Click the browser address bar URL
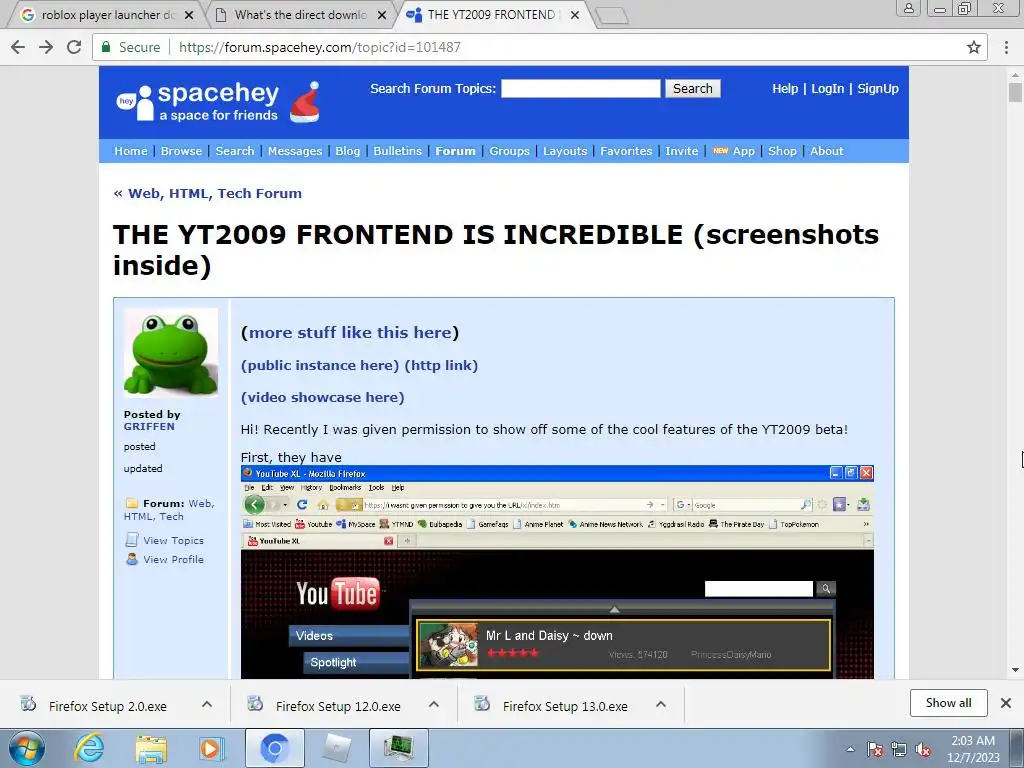 pos(319,47)
